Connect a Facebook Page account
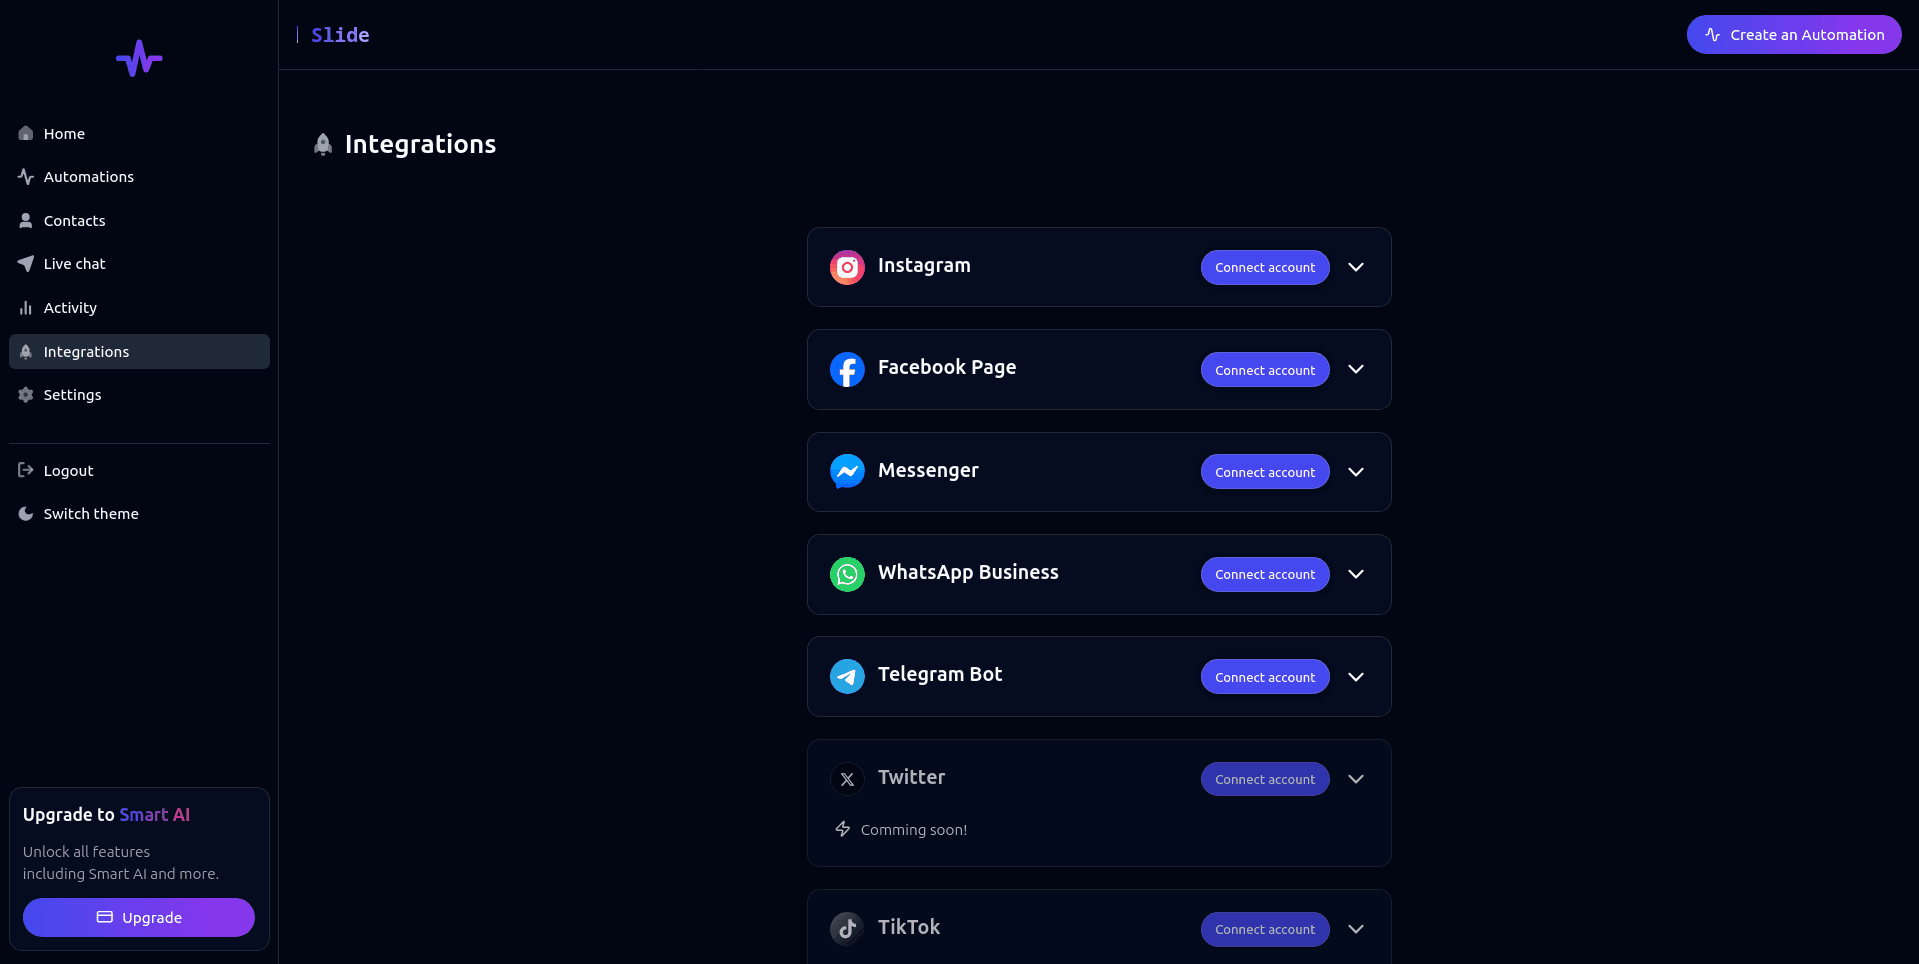This screenshot has width=1919, height=964. (x=1264, y=369)
